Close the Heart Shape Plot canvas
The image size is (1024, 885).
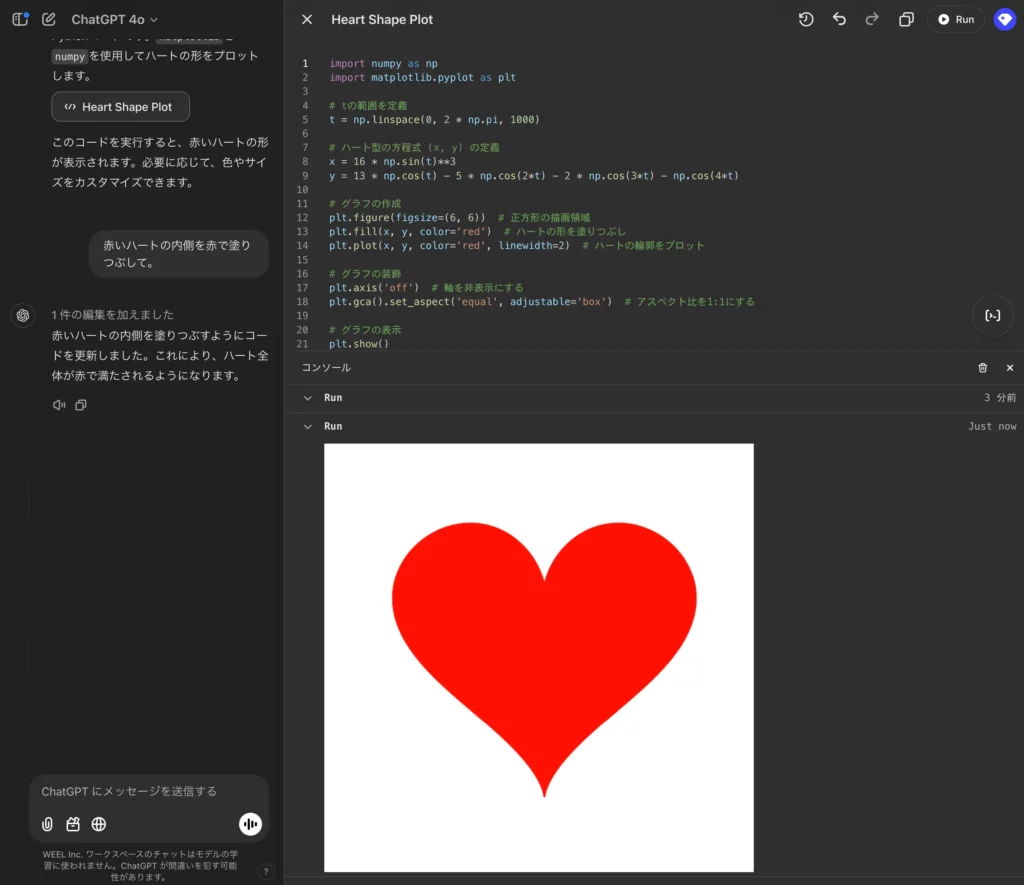tap(307, 19)
